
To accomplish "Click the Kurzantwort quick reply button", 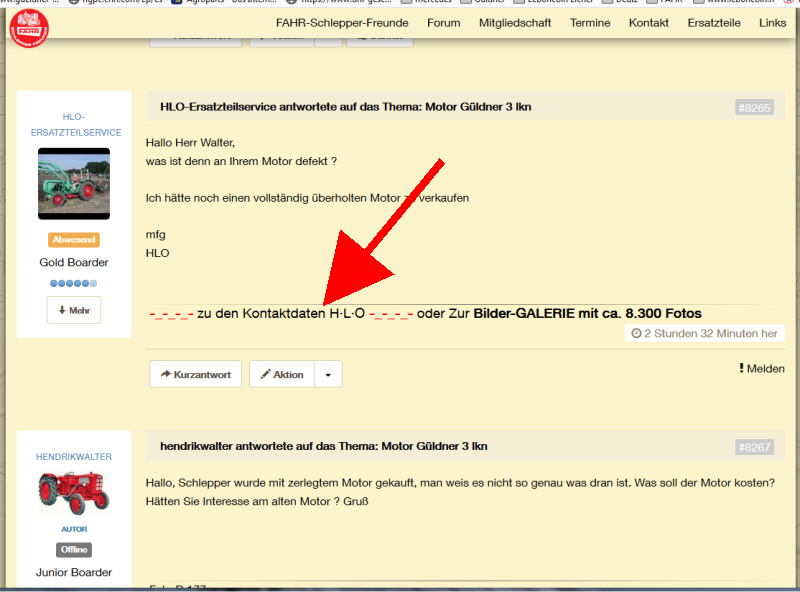I will click(195, 375).
